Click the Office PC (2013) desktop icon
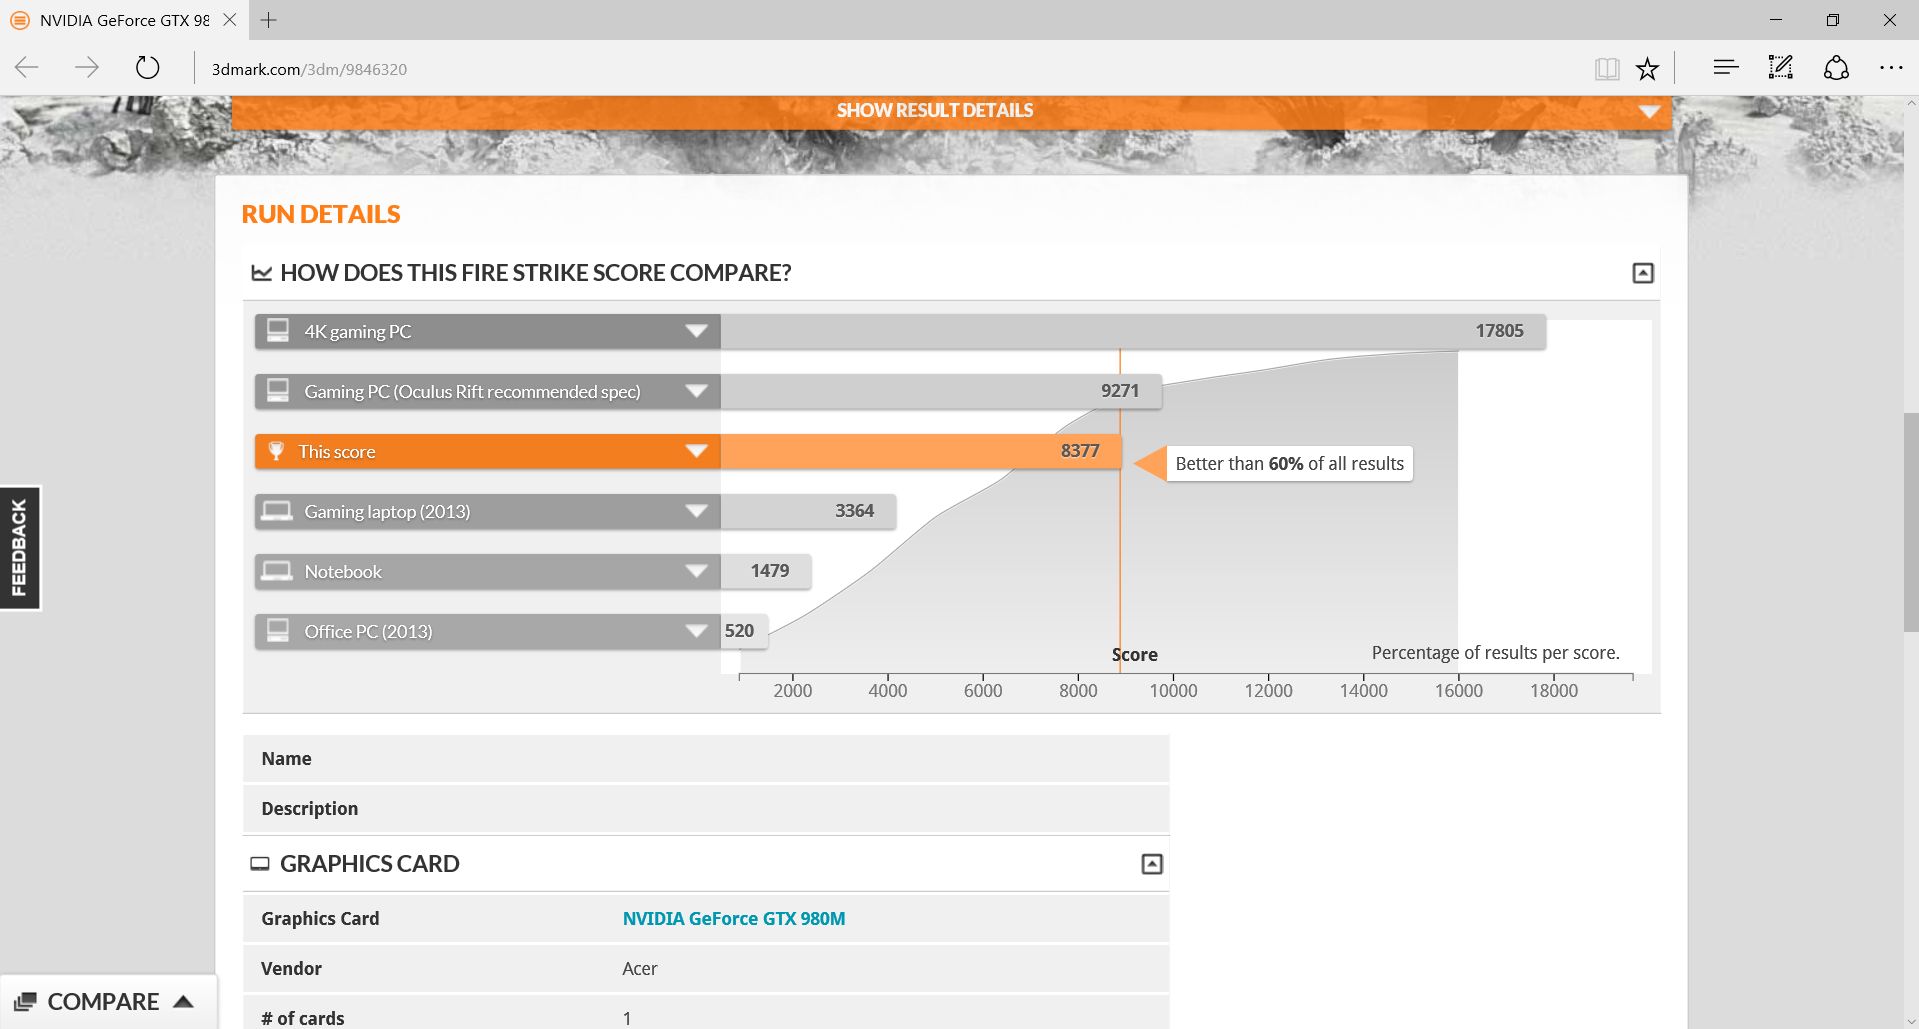Screen dimensions: 1919x1029 [x=278, y=630]
